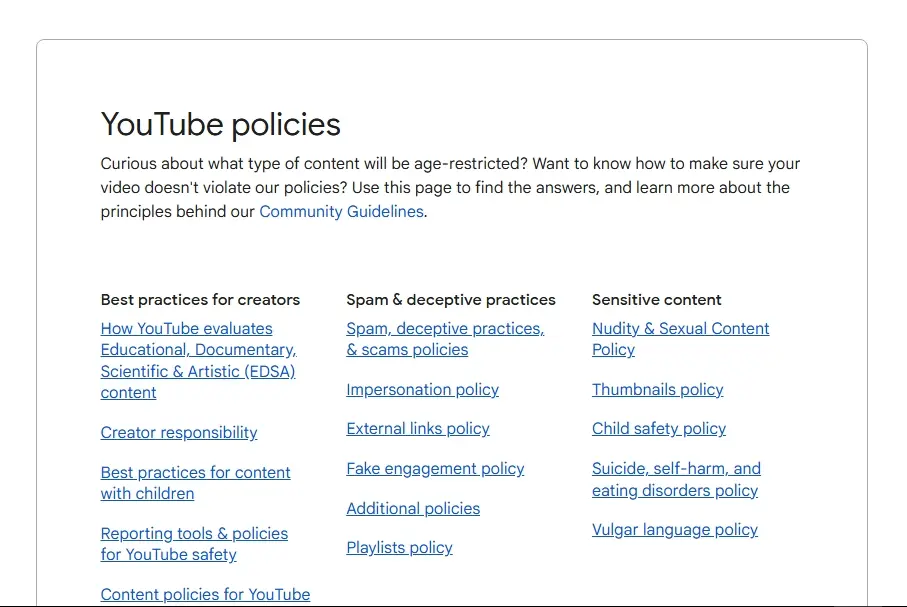Open Fake engagement policy link
The image size is (907, 607).
point(435,469)
